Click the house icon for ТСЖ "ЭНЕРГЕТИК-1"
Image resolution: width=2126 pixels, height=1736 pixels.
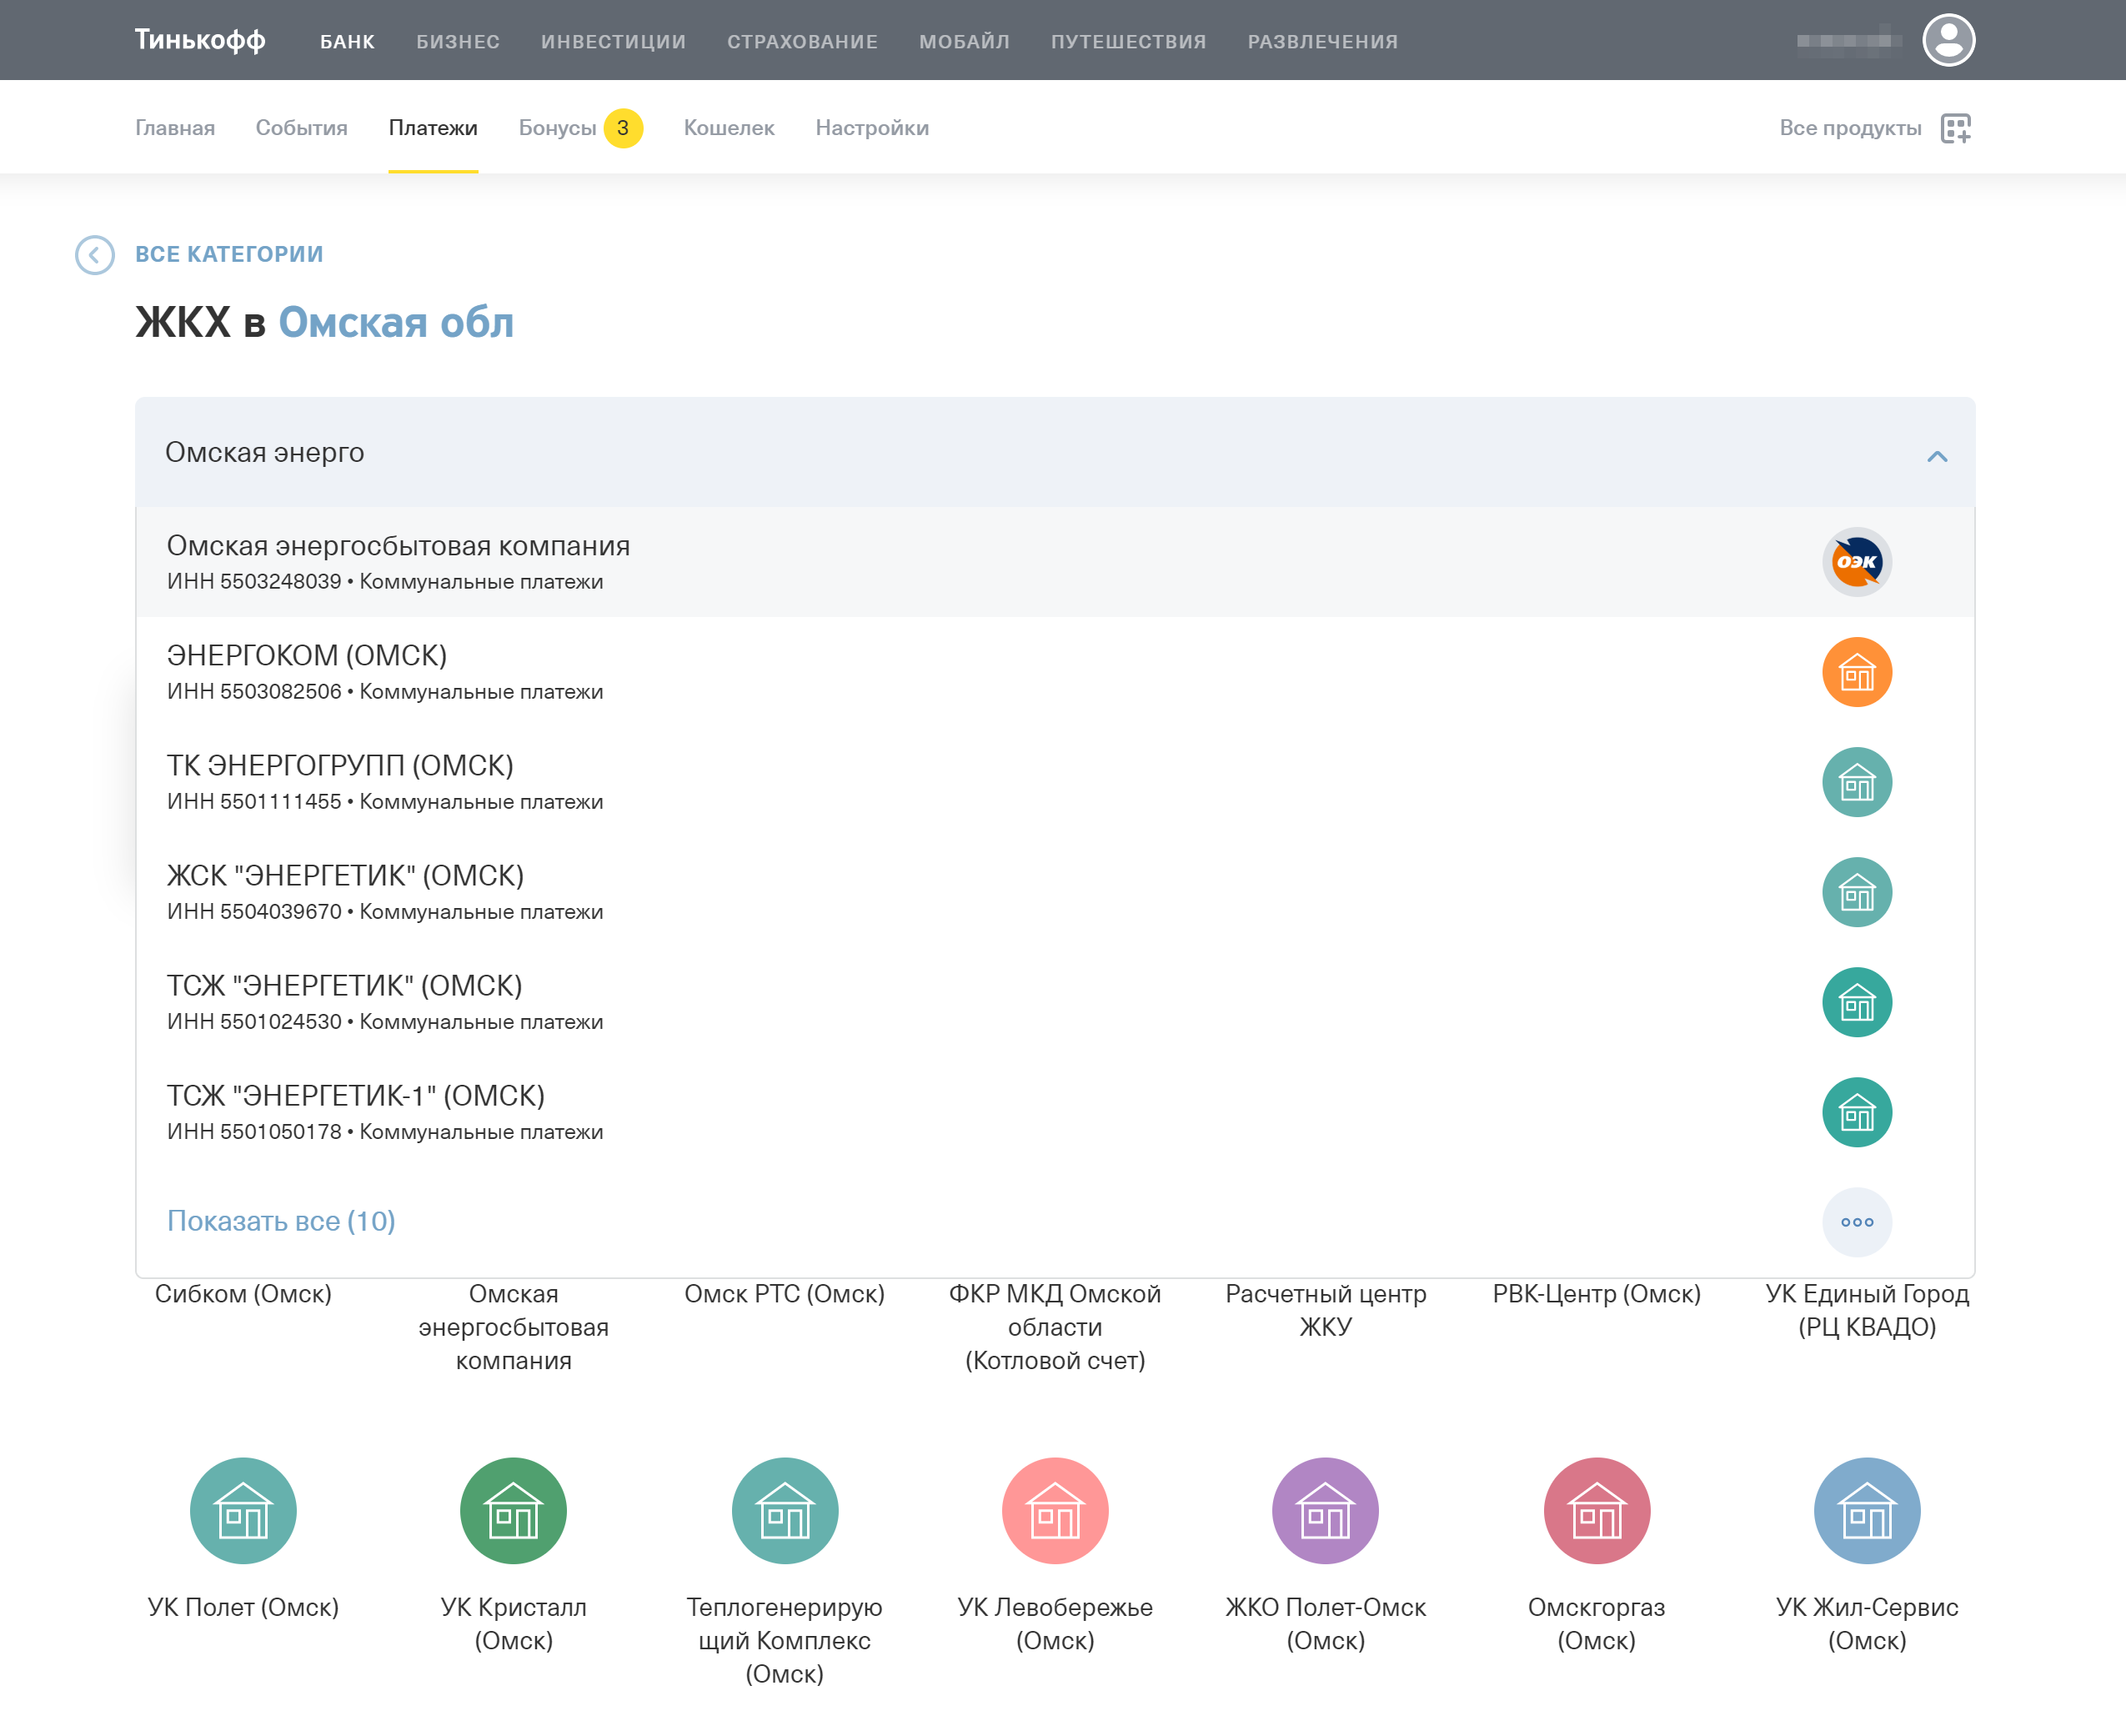(x=1857, y=1112)
